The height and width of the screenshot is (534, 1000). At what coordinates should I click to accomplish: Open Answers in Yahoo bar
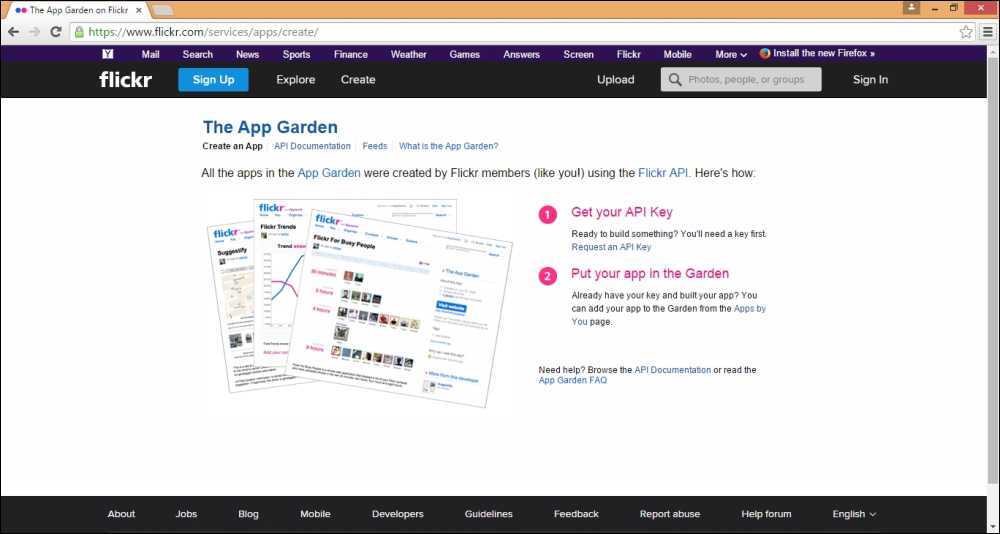point(522,54)
